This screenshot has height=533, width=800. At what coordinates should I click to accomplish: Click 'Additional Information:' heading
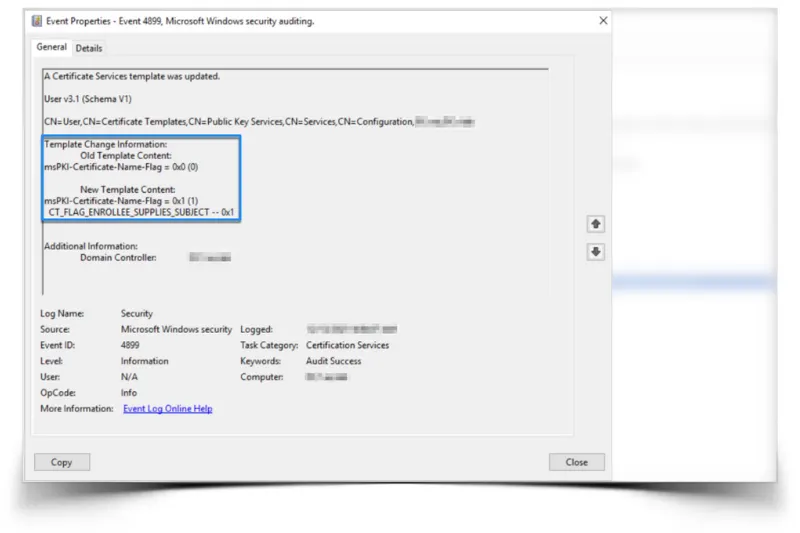click(x=91, y=246)
